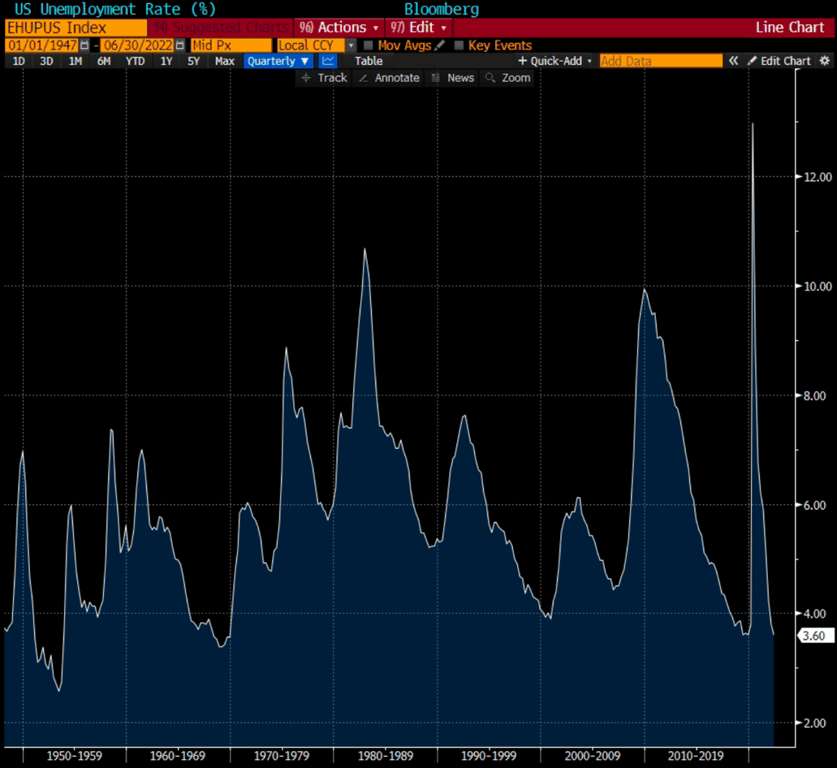The image size is (837, 768).
Task: Click the 10.00 y-axis label
Action: (818, 287)
